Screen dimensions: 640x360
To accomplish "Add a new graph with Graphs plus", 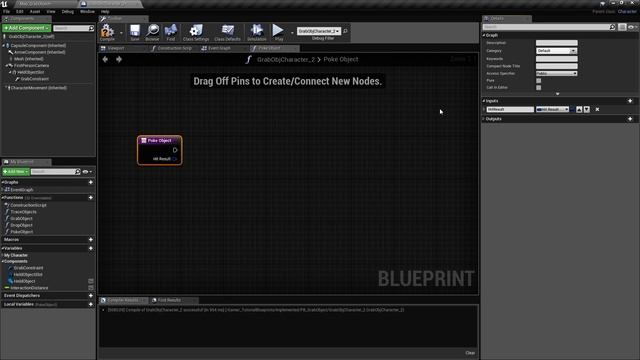I will coord(91,182).
